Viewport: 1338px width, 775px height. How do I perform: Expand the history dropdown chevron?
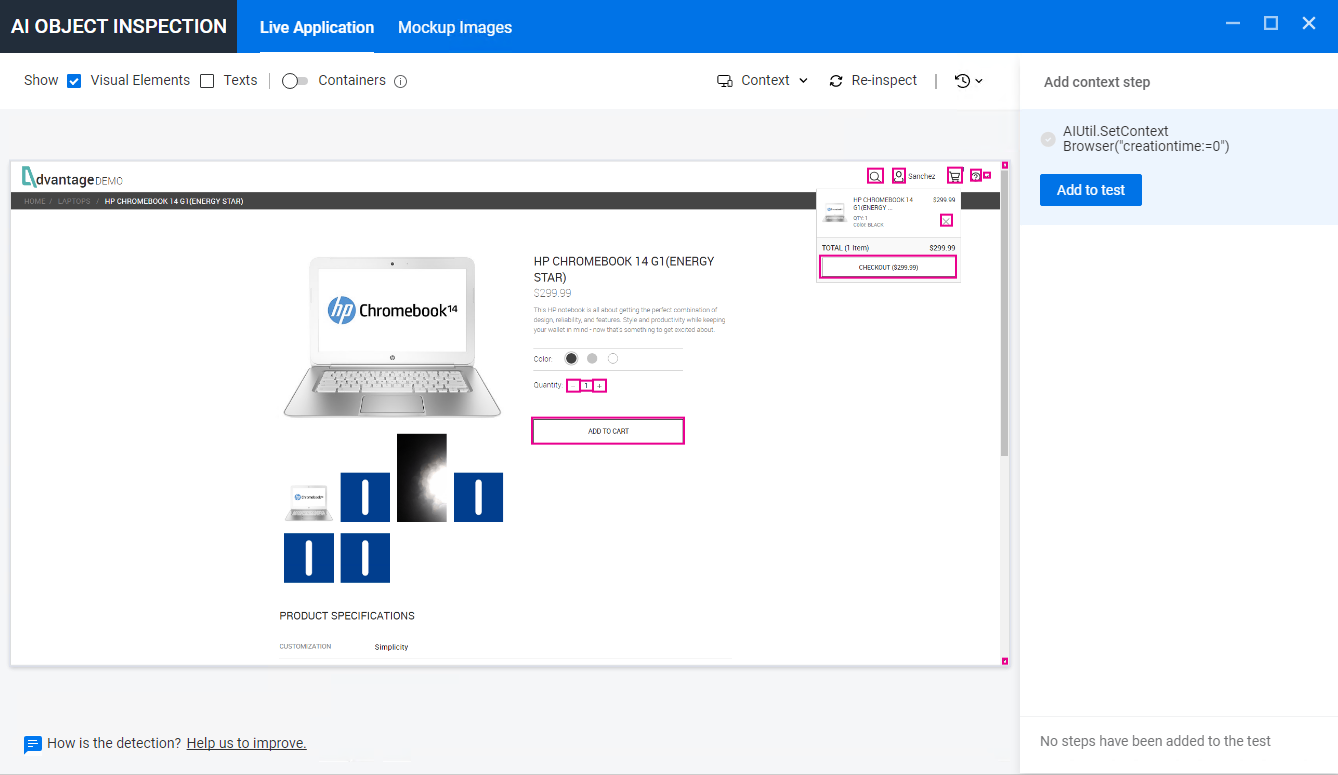click(x=978, y=80)
